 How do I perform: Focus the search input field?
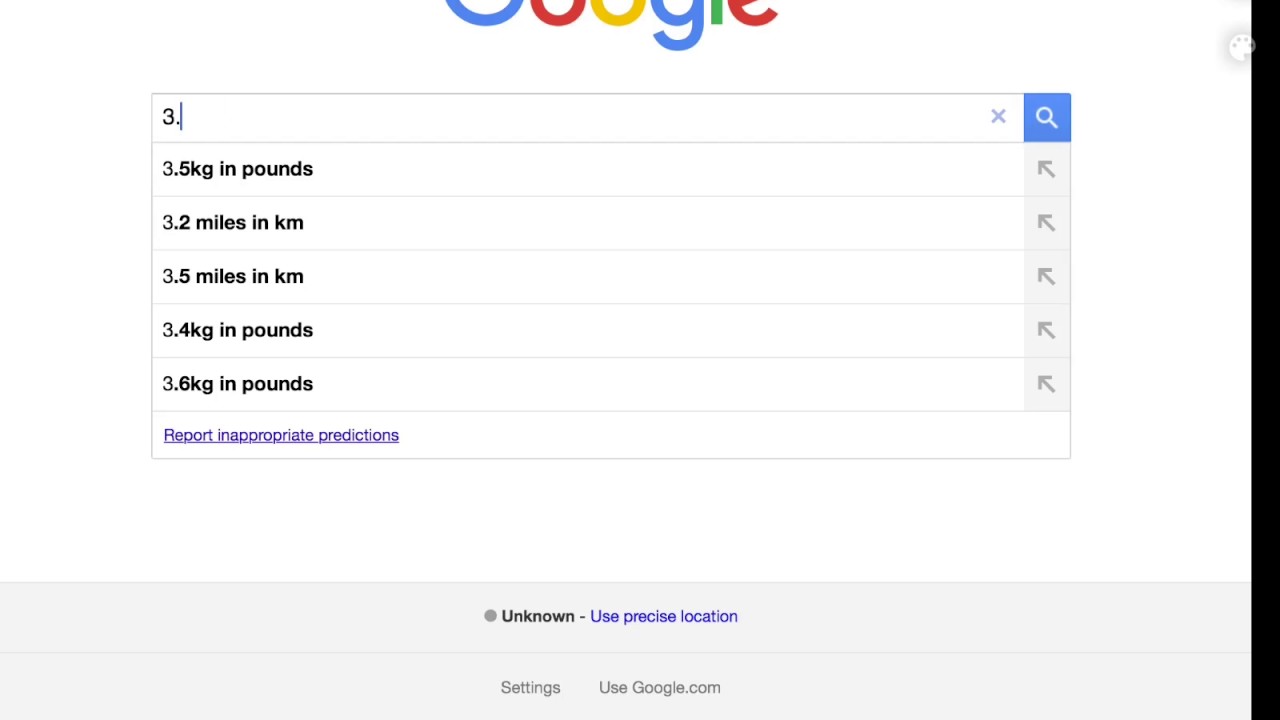570,117
